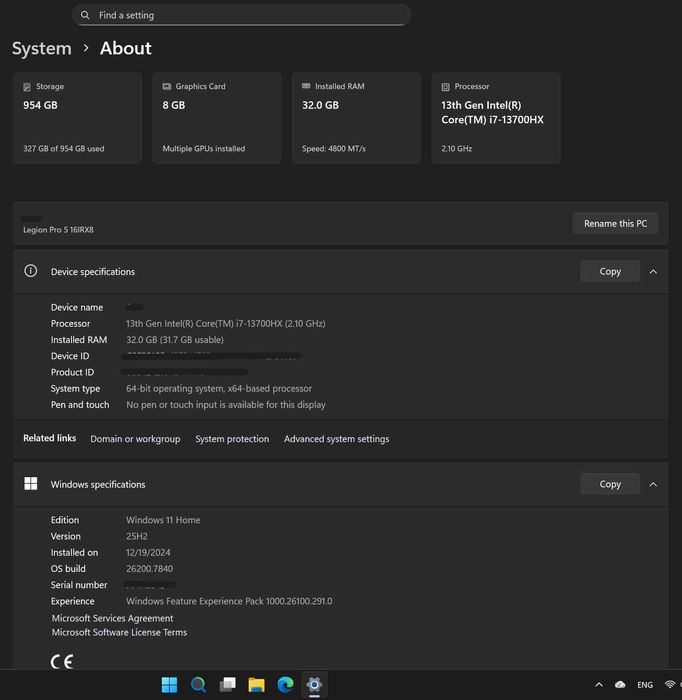Show hidden tray icons chevron
The image size is (682, 700).
point(599,685)
